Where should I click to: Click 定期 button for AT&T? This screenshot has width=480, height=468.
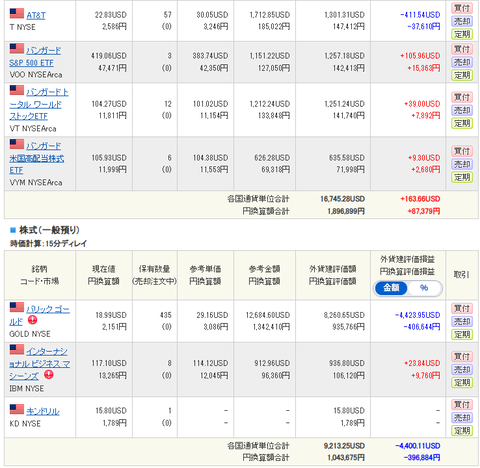462,34
